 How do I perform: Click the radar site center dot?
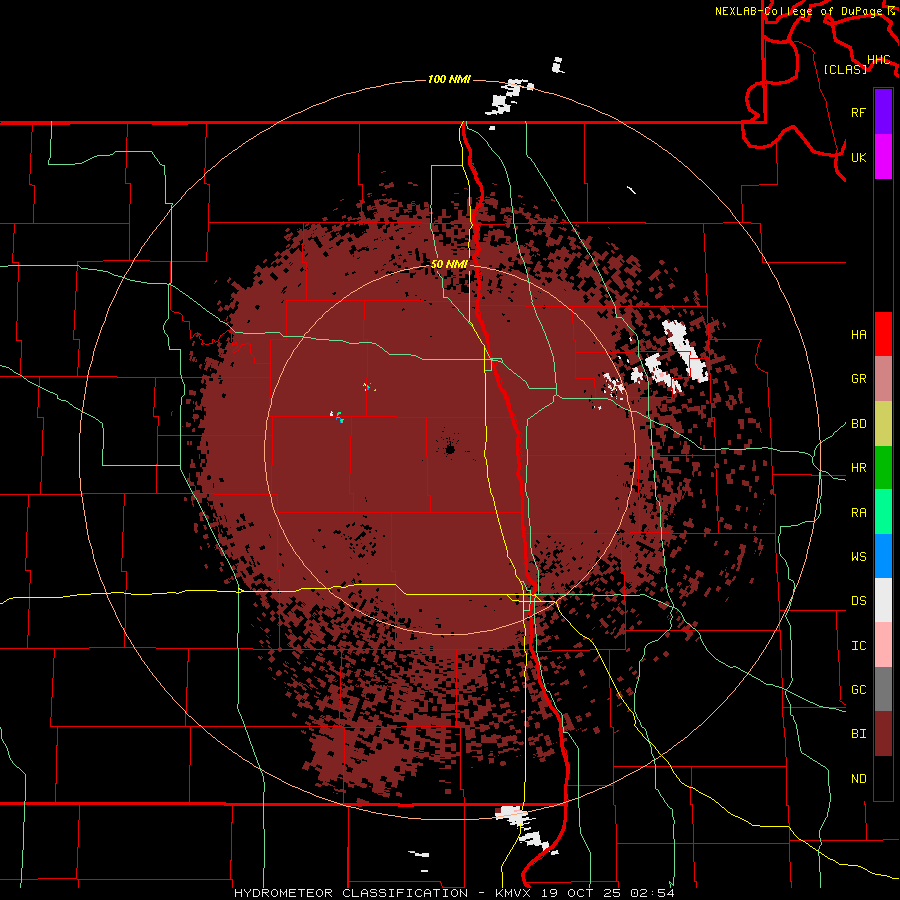[x=450, y=450]
